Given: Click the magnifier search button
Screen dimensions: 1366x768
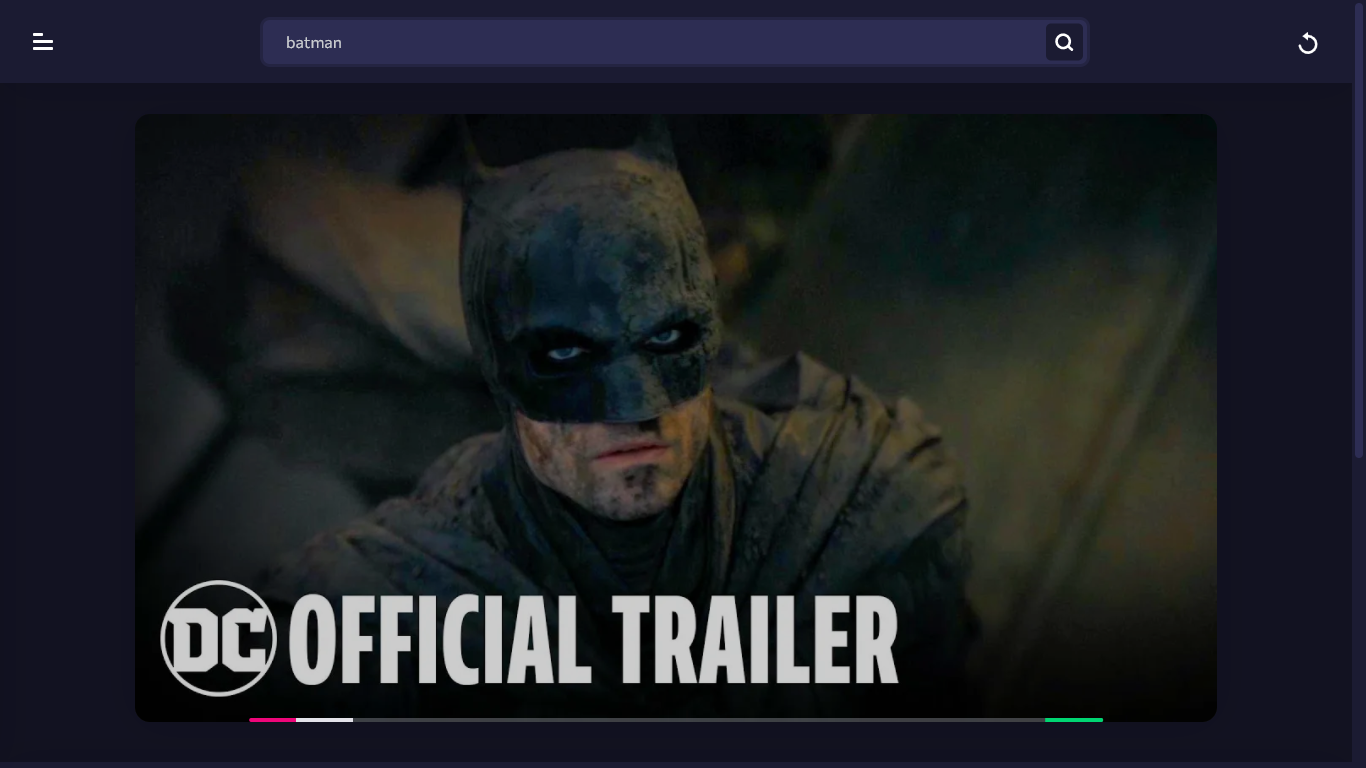Looking at the screenshot, I should tap(1064, 42).
